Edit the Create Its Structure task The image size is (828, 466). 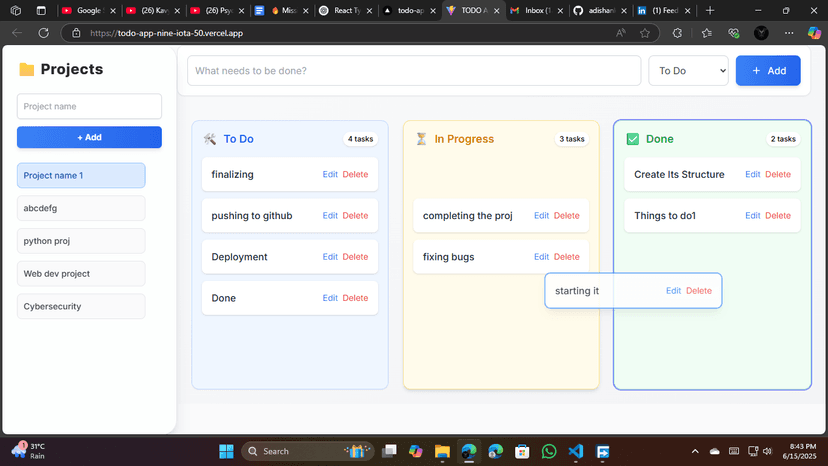pos(752,174)
